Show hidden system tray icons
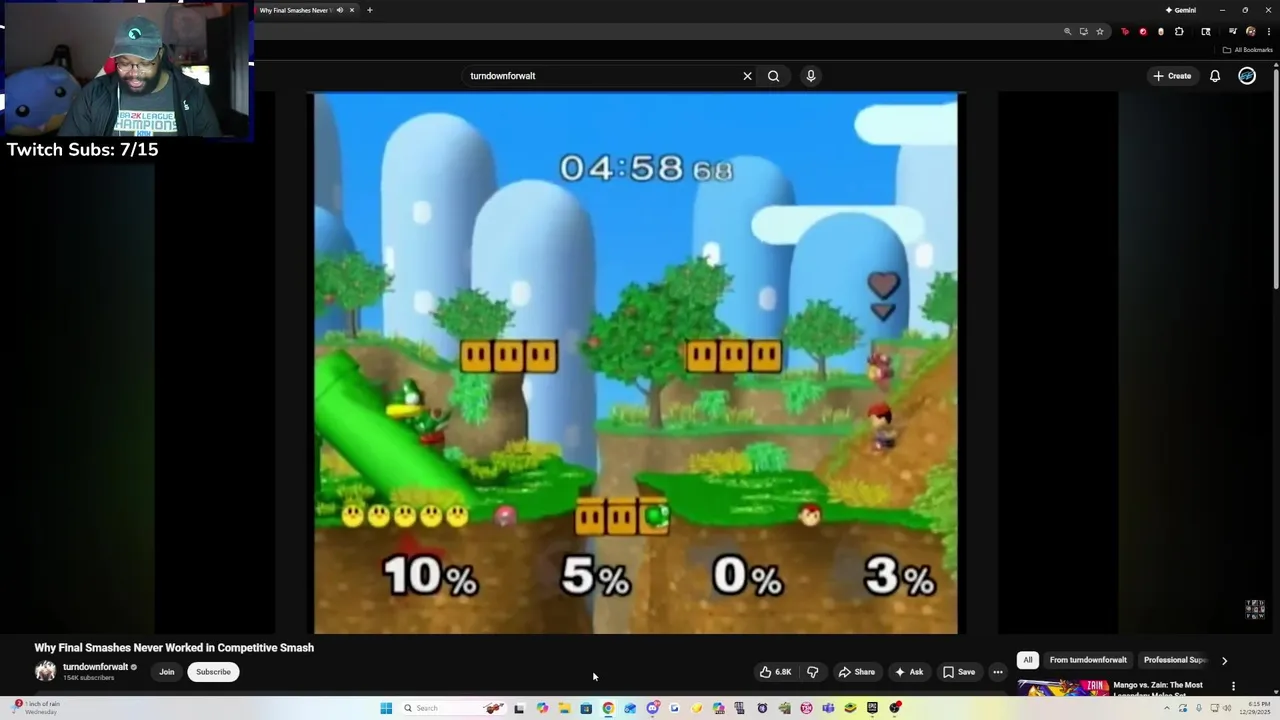Screen dimensions: 1280x720 1169,708
